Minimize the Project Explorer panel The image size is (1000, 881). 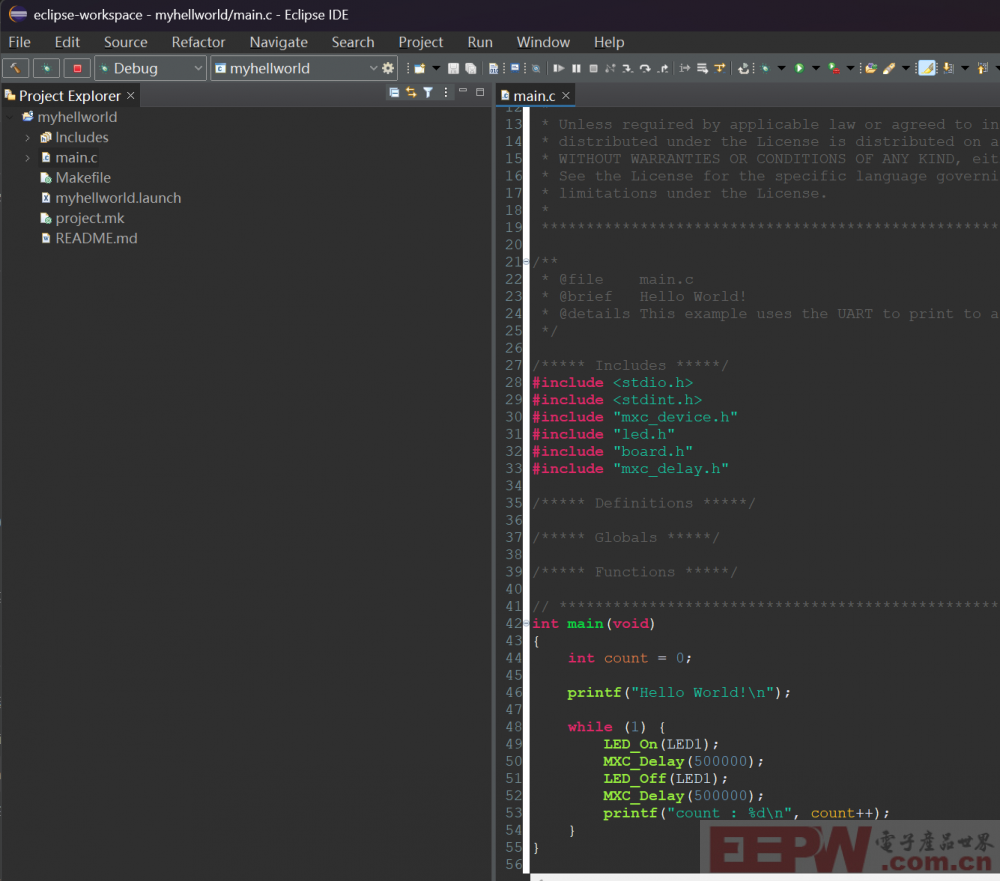click(463, 92)
